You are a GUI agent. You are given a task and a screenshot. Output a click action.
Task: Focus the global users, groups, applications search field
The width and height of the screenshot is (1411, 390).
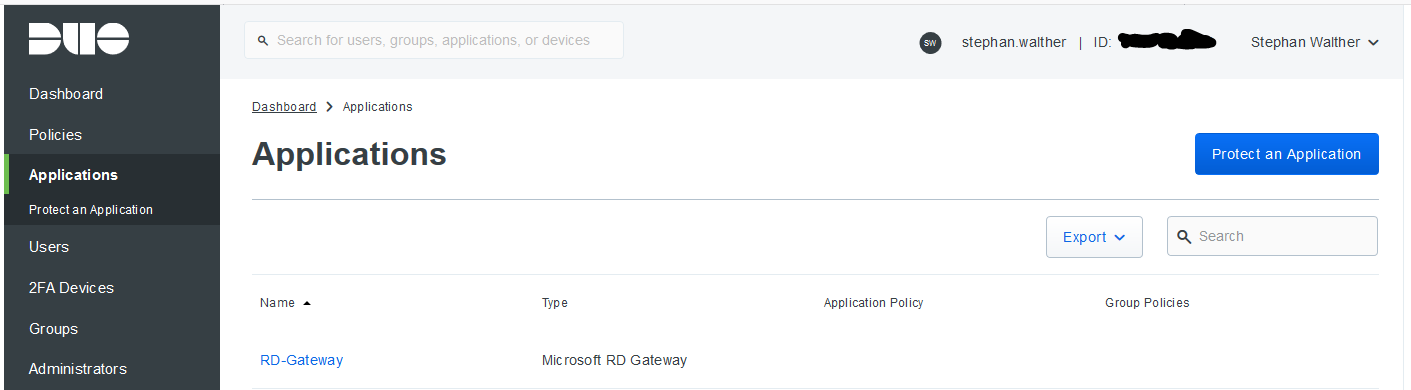click(x=434, y=40)
